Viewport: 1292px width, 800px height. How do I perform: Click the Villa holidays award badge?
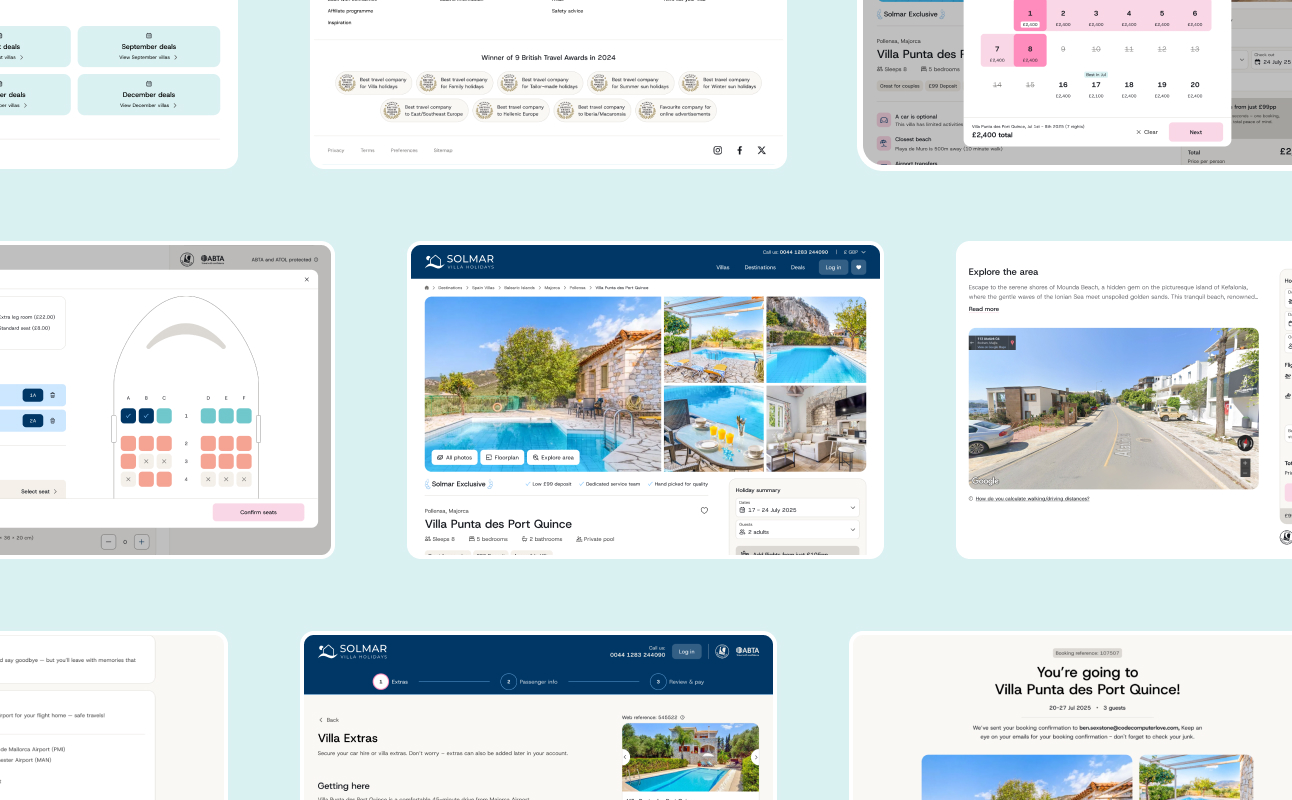pyautogui.click(x=374, y=83)
